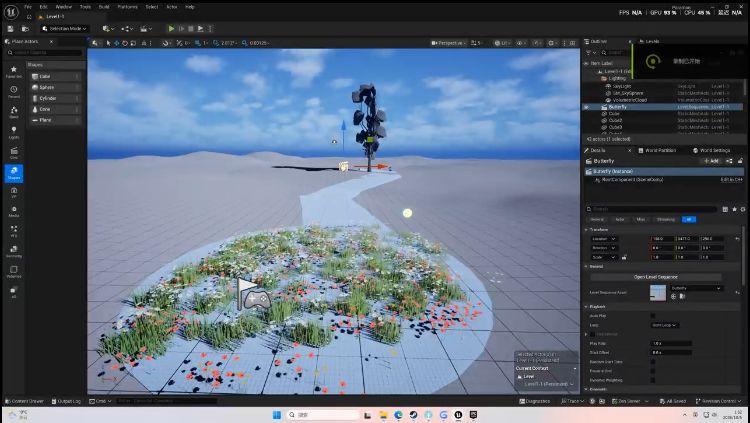750x423 pixels.
Task: Select the Favorites star category in Place Actors
Action: point(13,72)
